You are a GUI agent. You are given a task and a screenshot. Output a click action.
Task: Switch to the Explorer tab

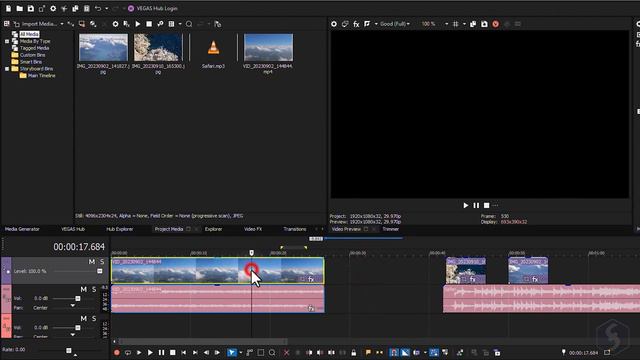point(213,229)
